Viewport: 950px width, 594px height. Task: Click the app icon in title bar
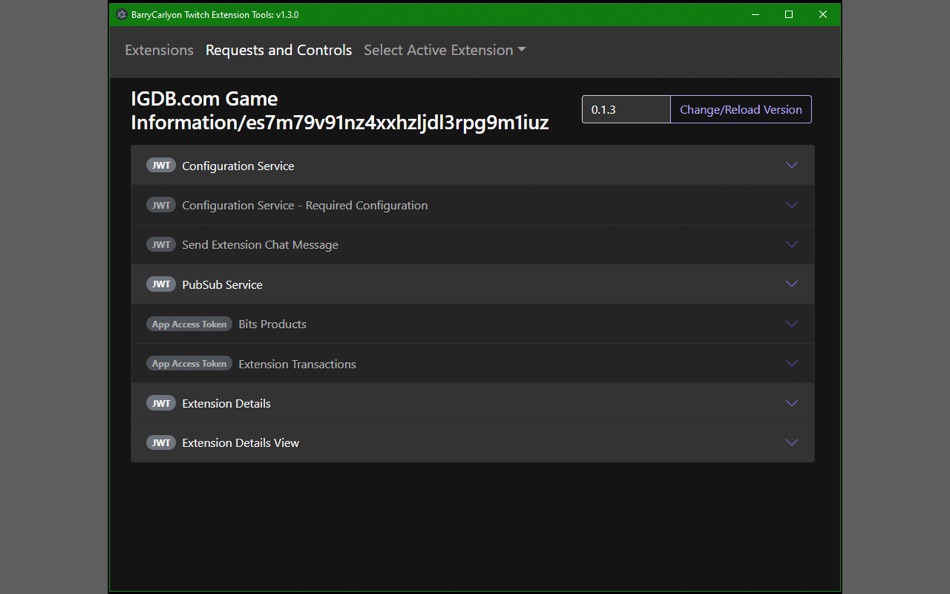click(121, 15)
